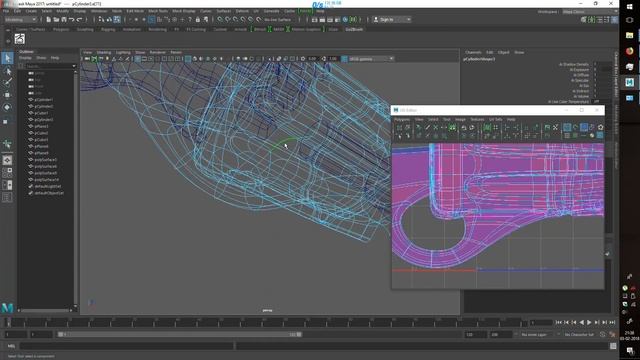The image size is (640, 360).
Task: Open the Modeling menu set dropdown
Action: (20, 19)
